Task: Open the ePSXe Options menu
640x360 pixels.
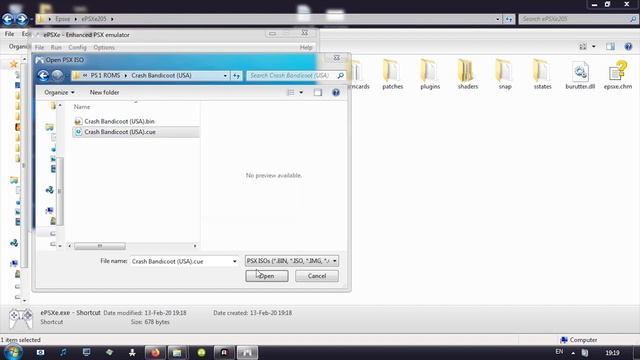Action: click(104, 47)
